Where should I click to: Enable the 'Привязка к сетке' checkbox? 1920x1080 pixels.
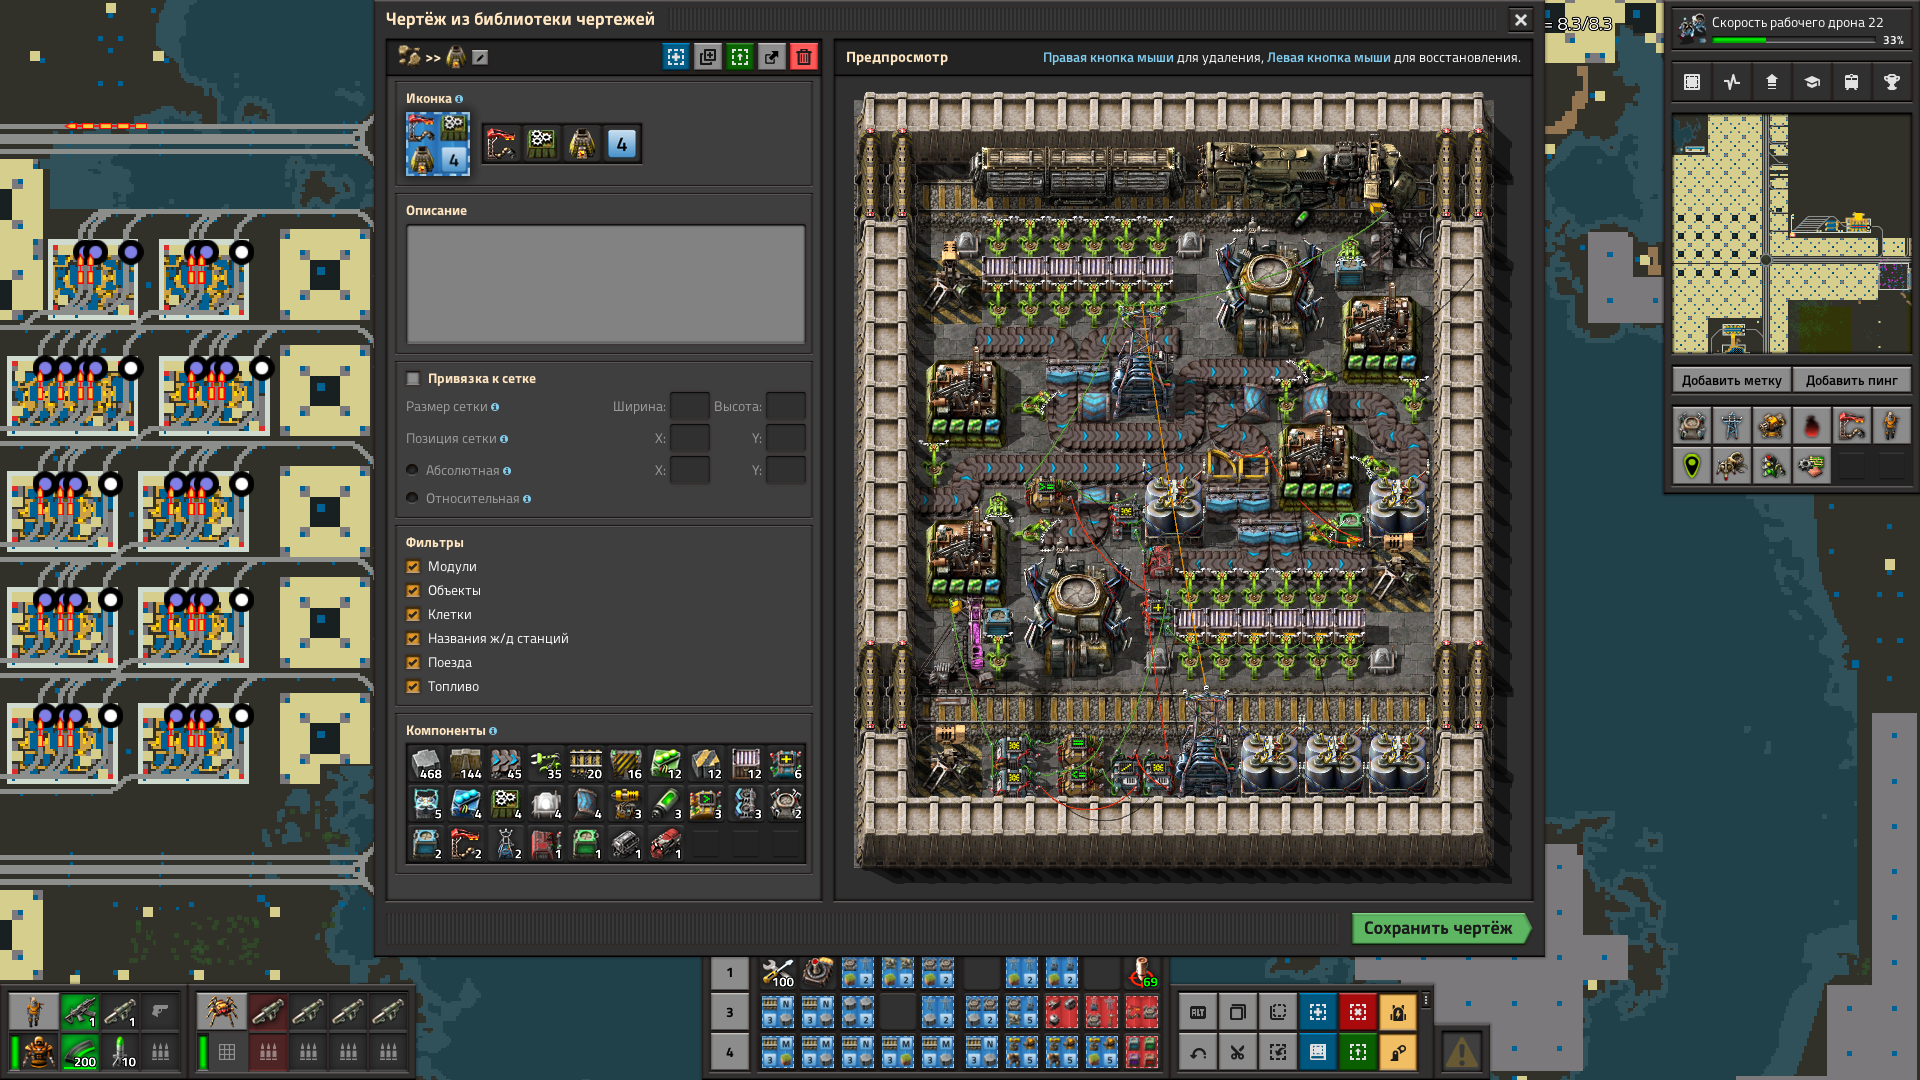pyautogui.click(x=413, y=378)
